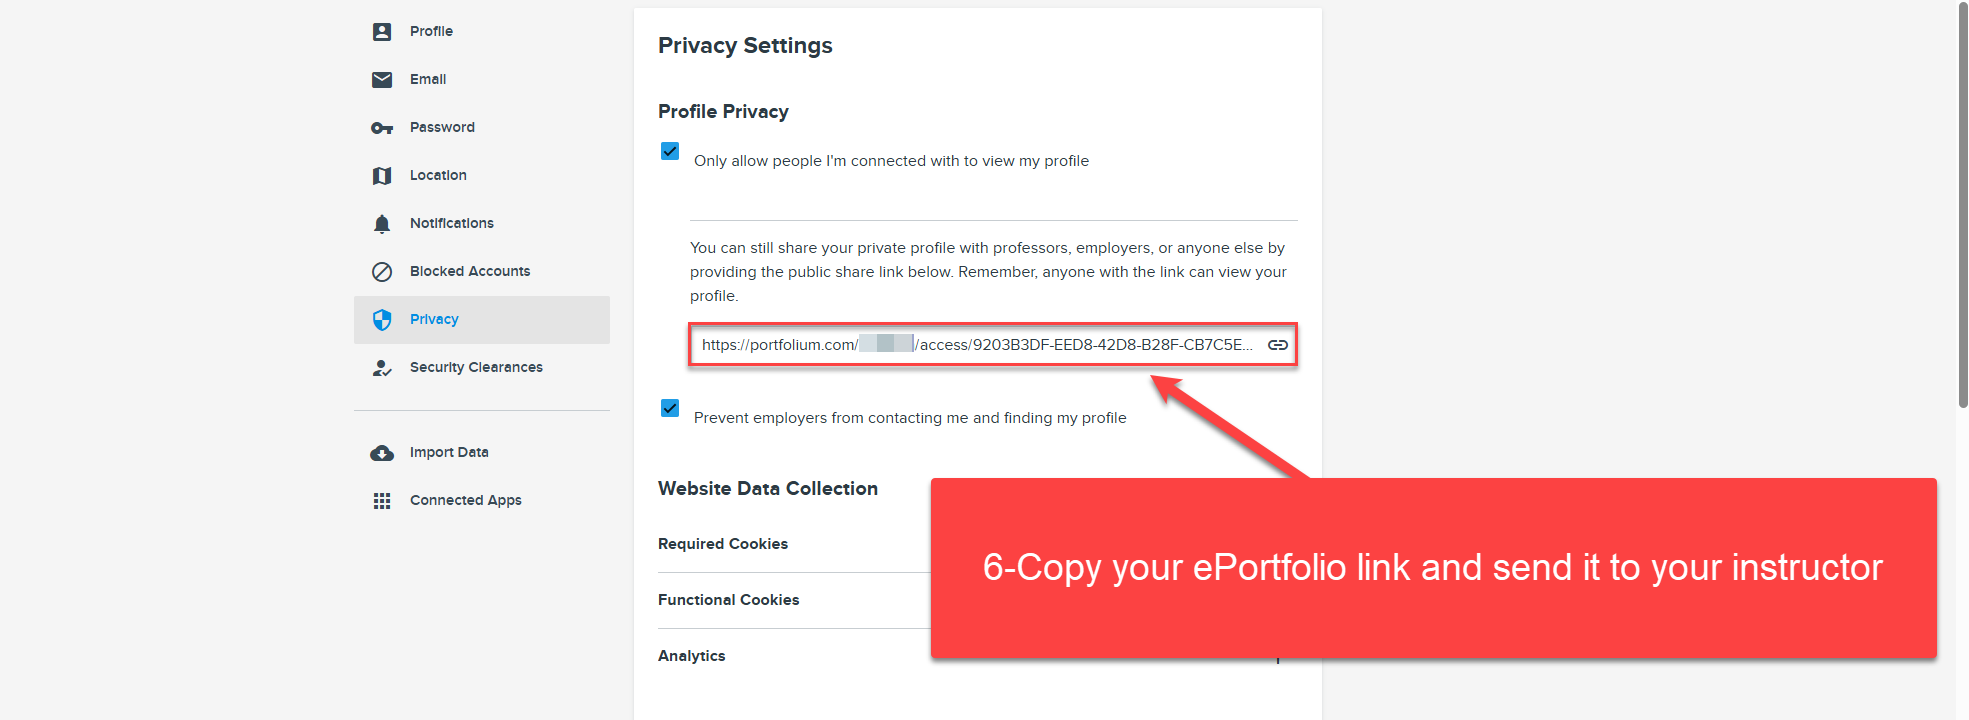
Task: Toggle prevent employers from contacting me
Action: pyautogui.click(x=670, y=408)
